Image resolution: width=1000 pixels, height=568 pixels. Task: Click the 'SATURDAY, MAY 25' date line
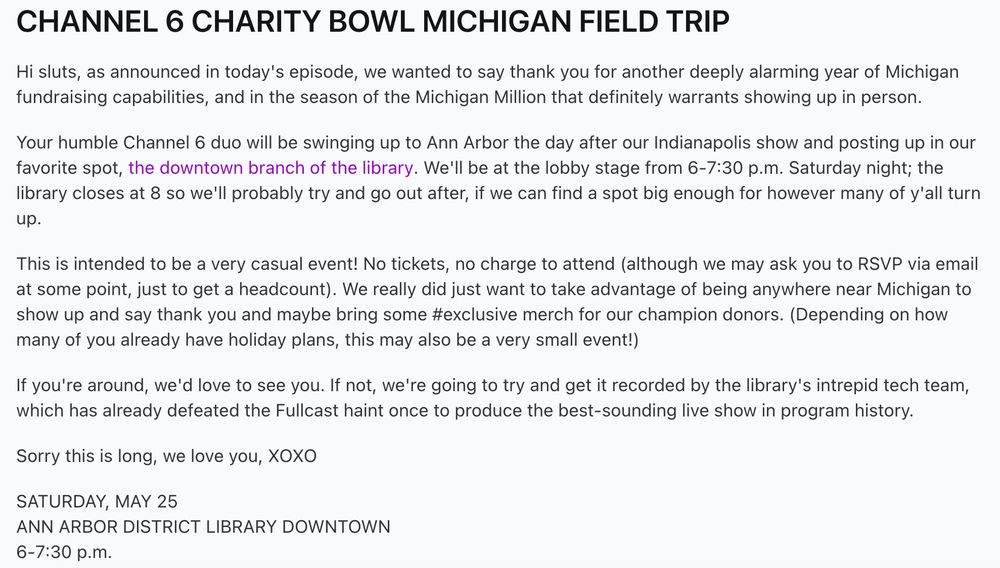tap(96, 501)
